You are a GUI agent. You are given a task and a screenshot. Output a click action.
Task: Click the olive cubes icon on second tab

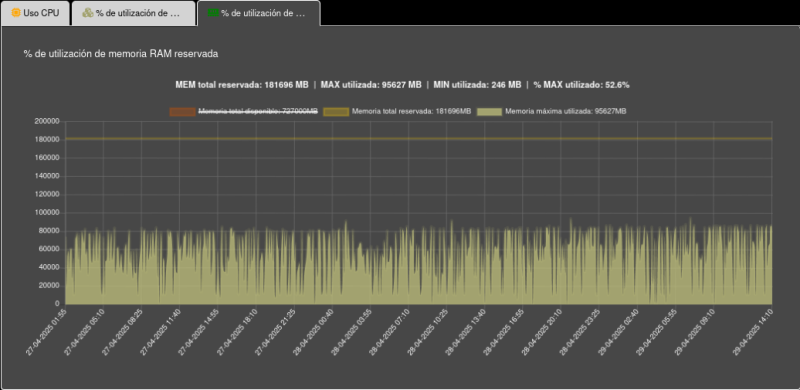[88, 13]
